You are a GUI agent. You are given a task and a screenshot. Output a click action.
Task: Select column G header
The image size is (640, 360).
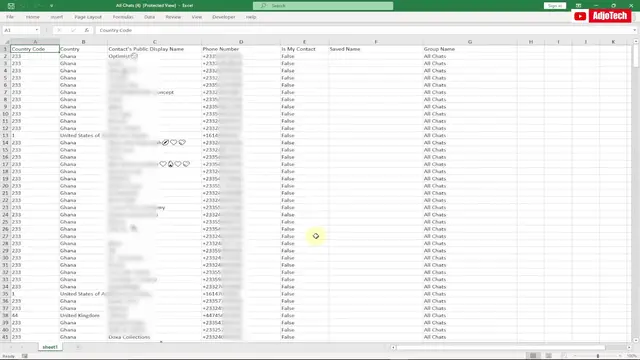pos(470,42)
